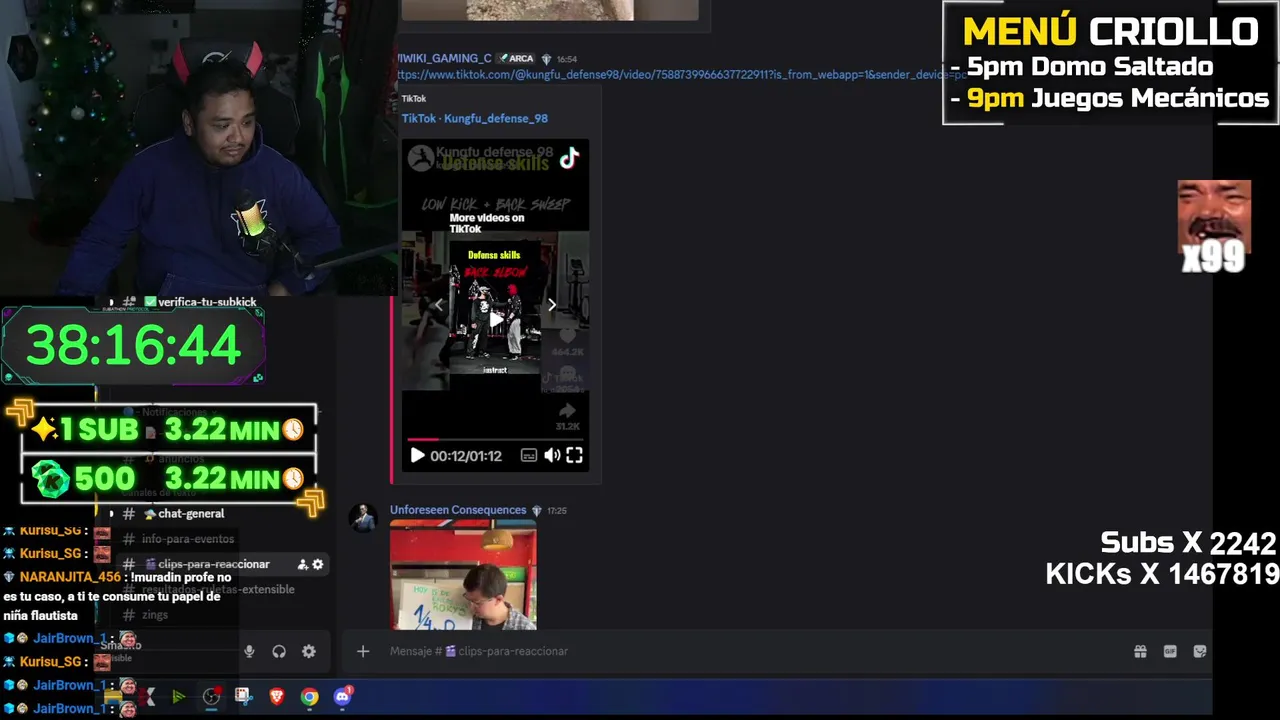This screenshot has height=720, width=1280.
Task: Mute the TikTok video volume
Action: click(x=552, y=456)
